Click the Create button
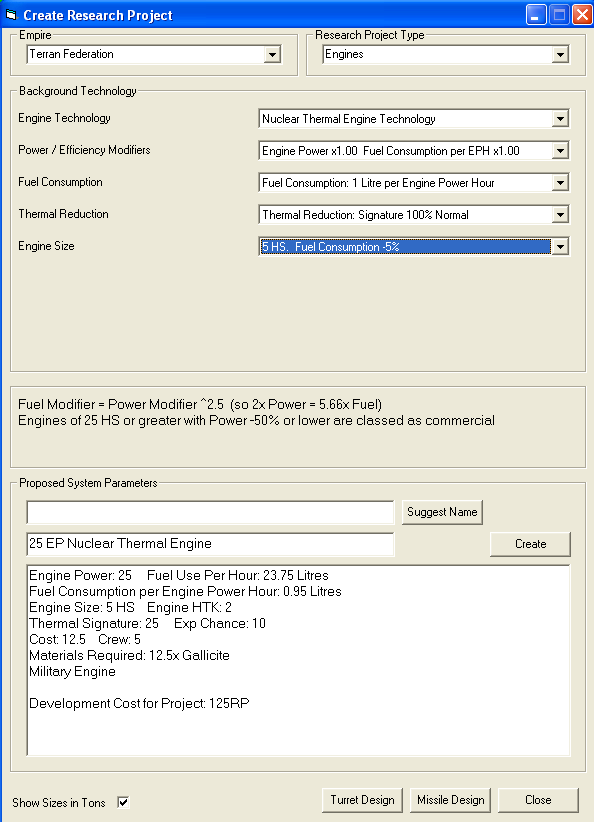594x822 pixels. 530,544
